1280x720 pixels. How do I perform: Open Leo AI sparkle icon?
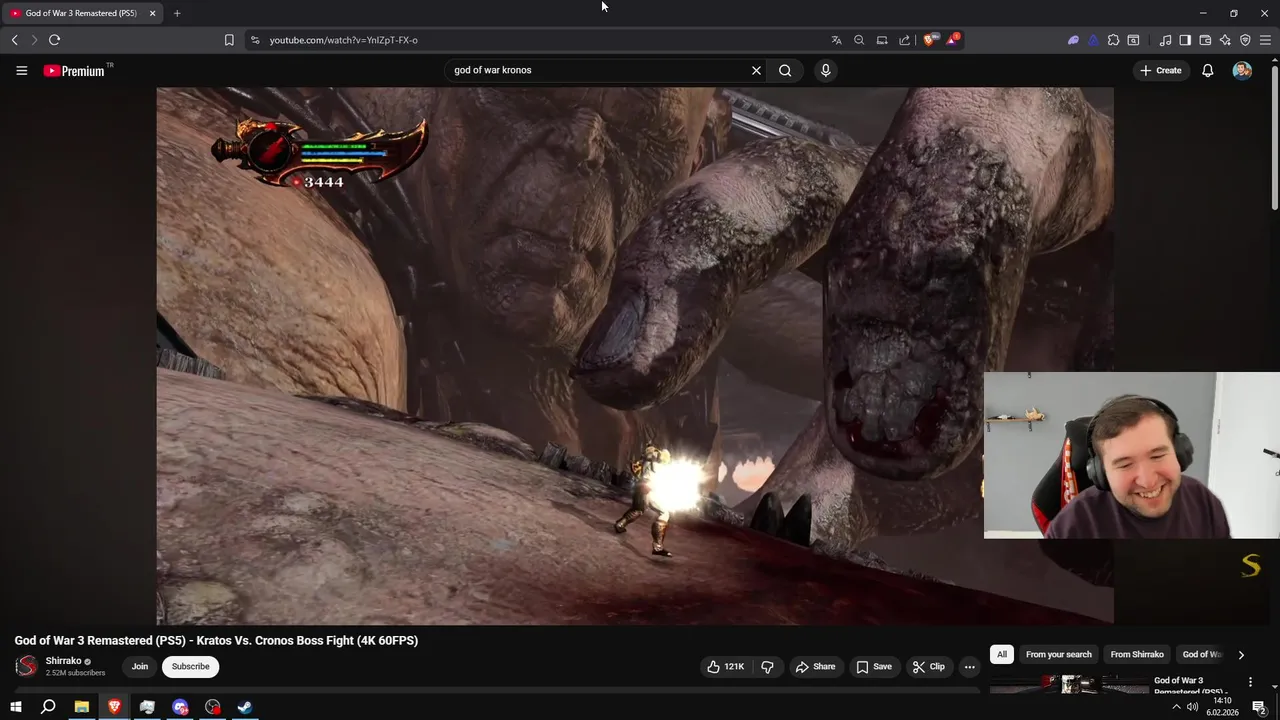[x=1225, y=40]
